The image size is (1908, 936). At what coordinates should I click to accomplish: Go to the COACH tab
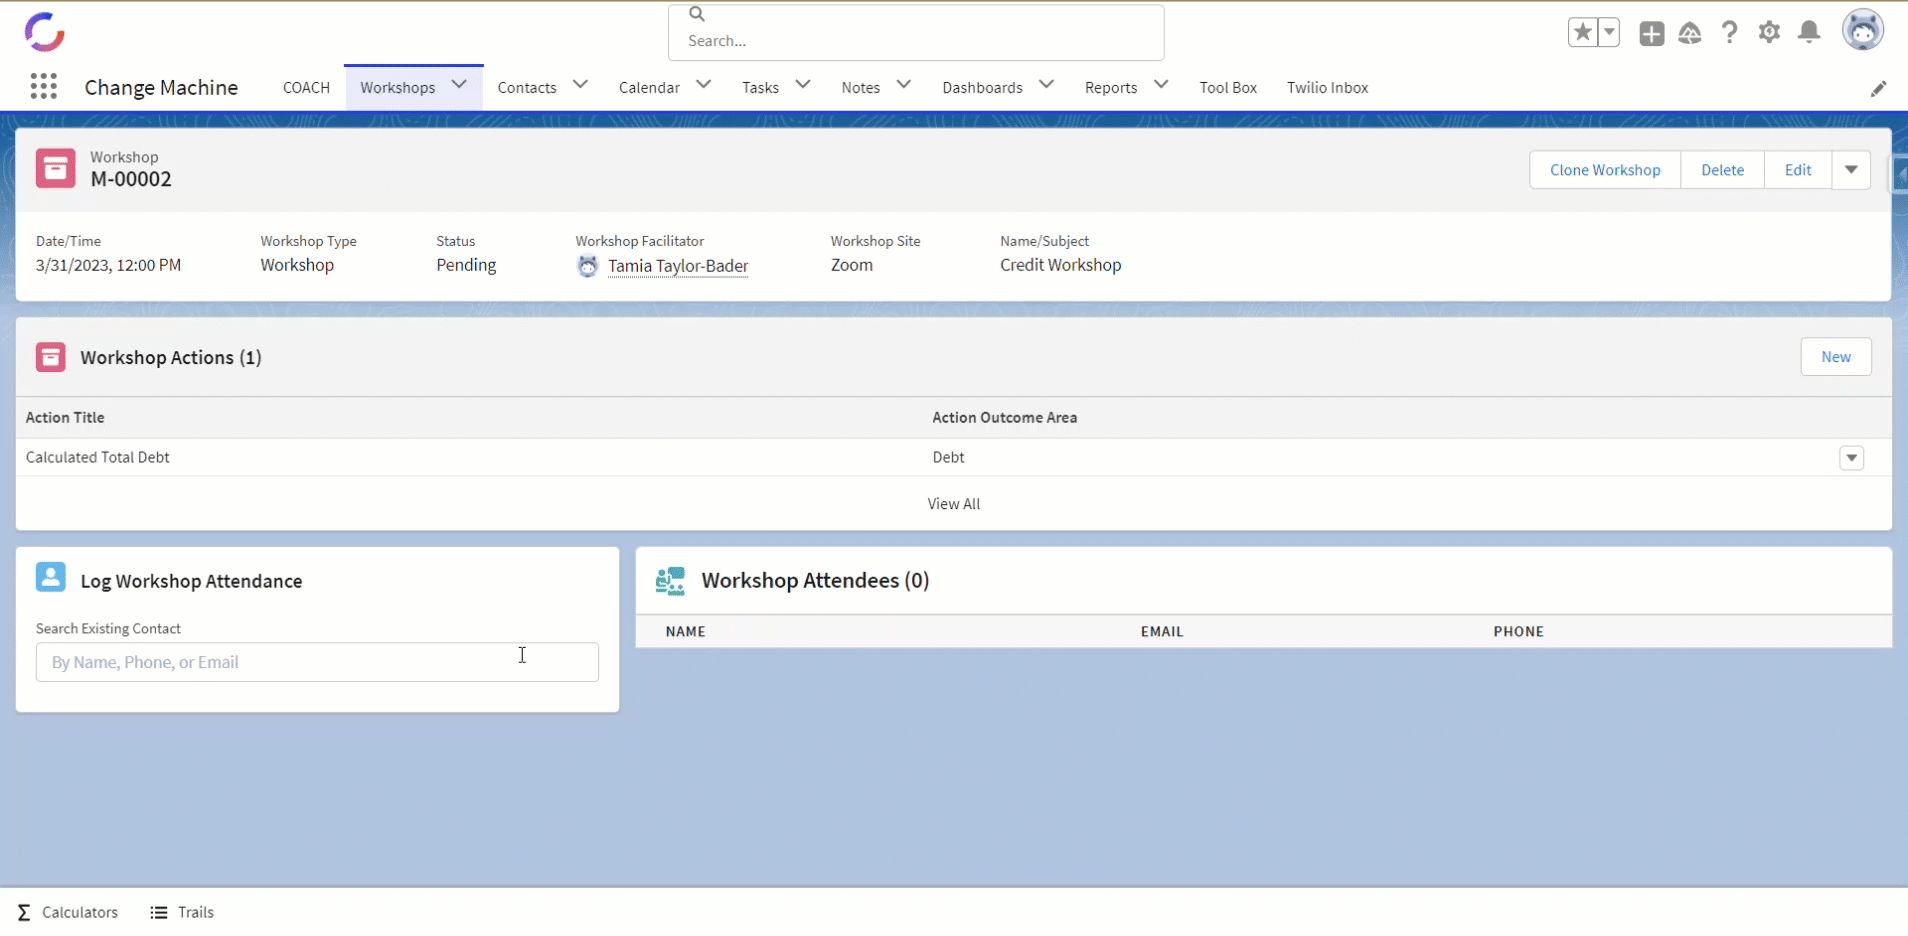point(306,88)
